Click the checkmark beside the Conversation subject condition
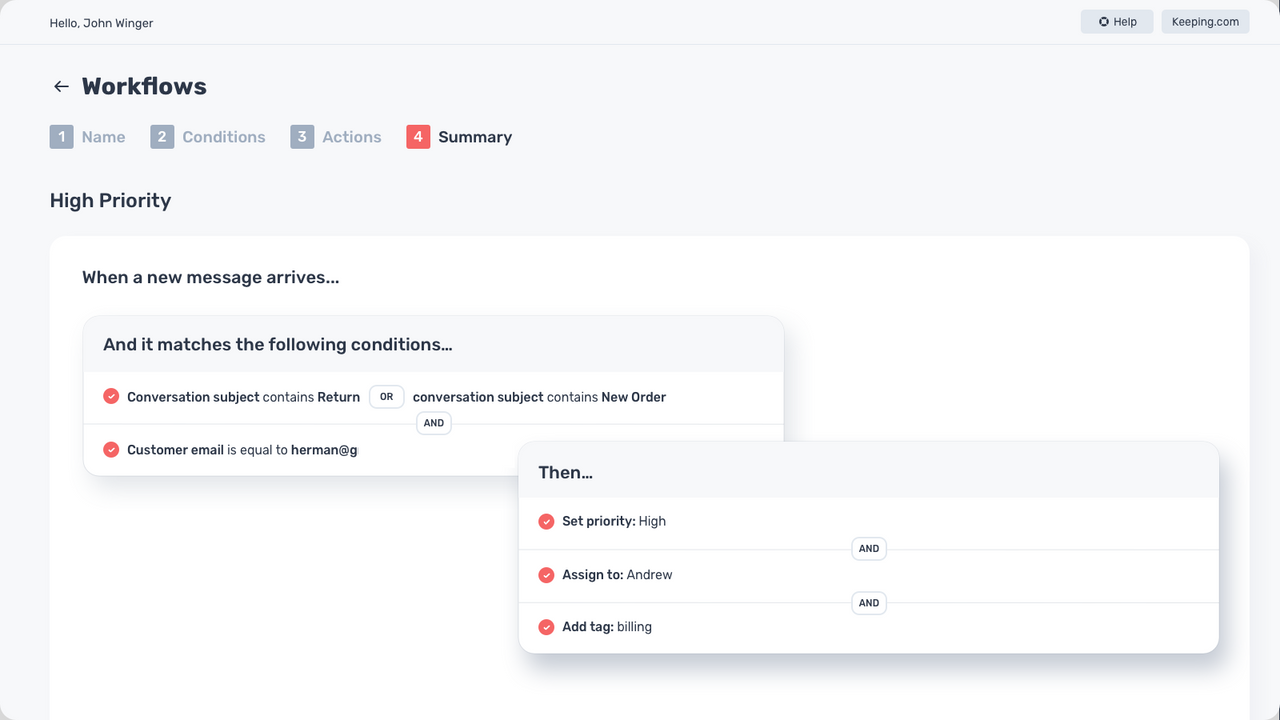1280x720 pixels. (x=111, y=396)
